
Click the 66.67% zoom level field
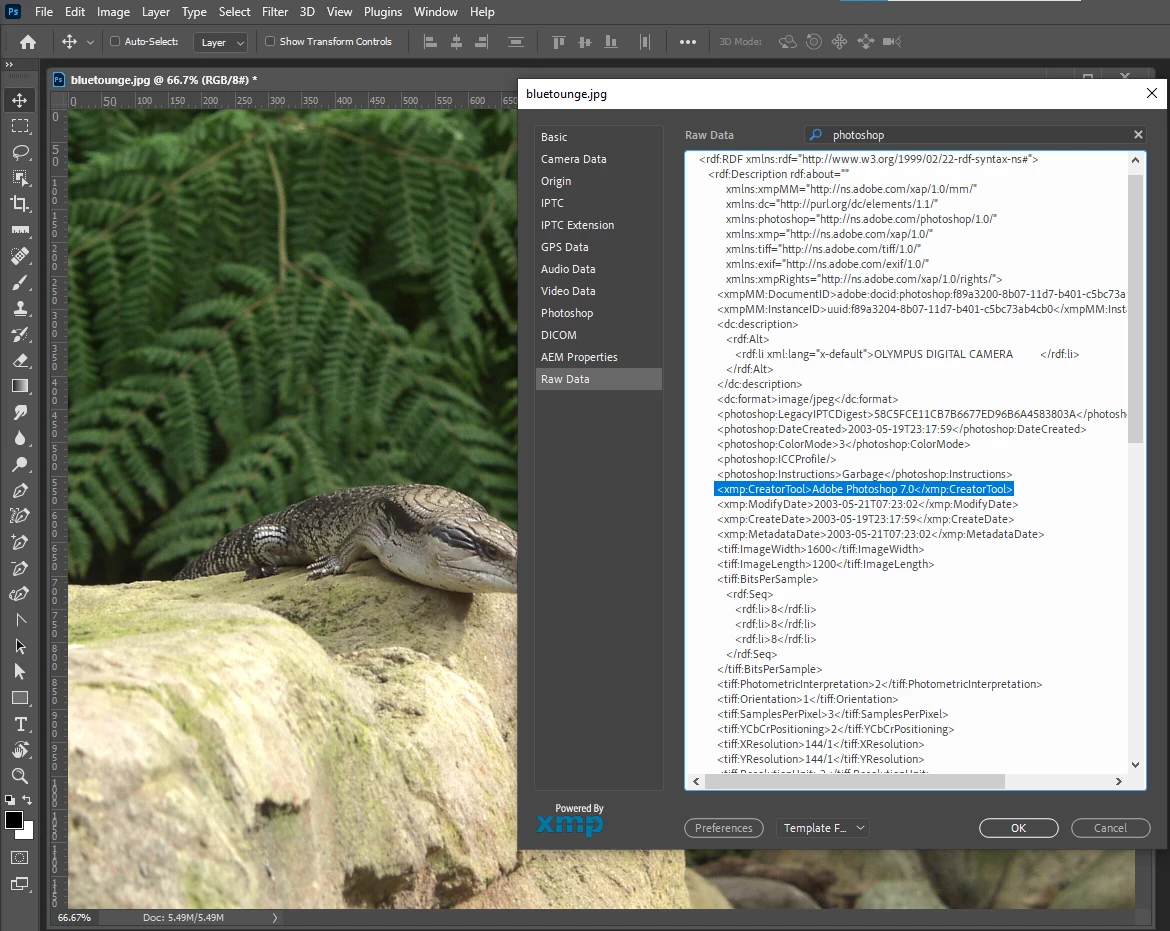(74, 918)
